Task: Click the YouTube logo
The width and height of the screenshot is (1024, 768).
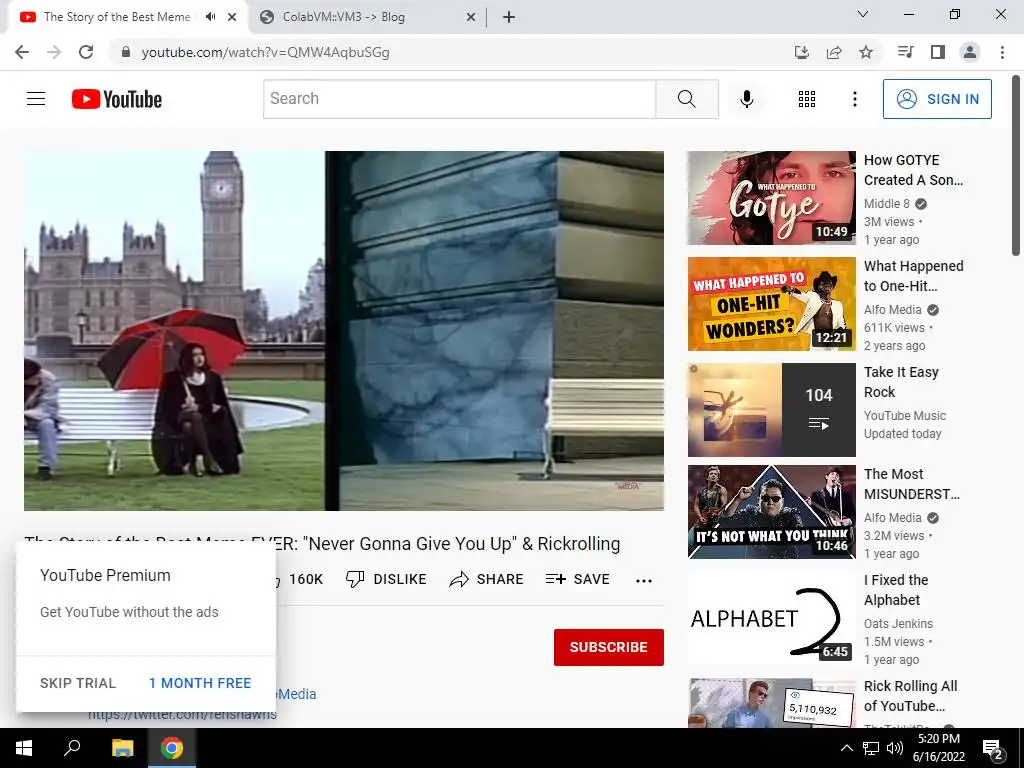Action: pos(117,99)
